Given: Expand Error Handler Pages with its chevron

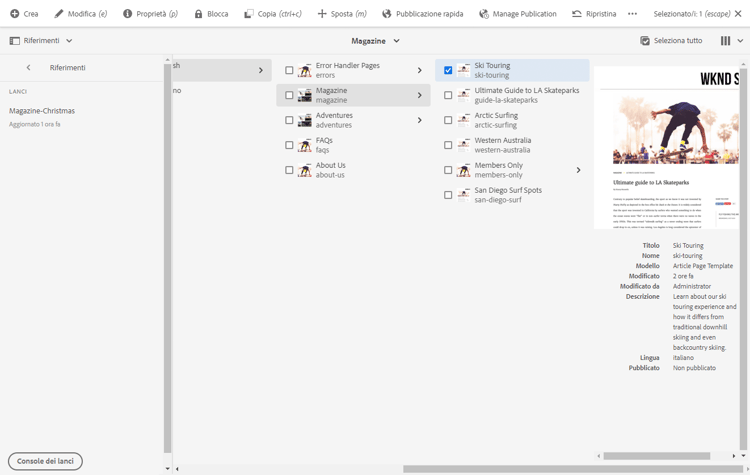Looking at the screenshot, I should tap(419, 70).
